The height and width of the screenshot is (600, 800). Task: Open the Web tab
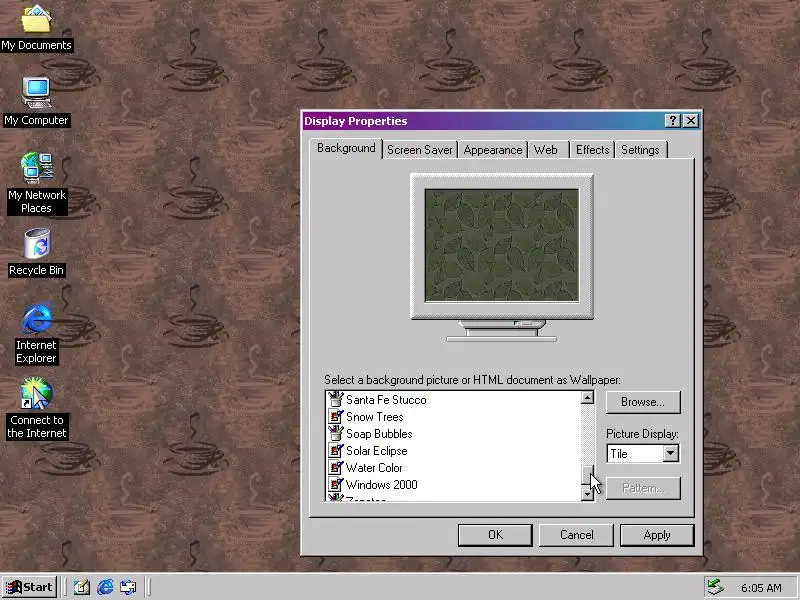coord(548,150)
